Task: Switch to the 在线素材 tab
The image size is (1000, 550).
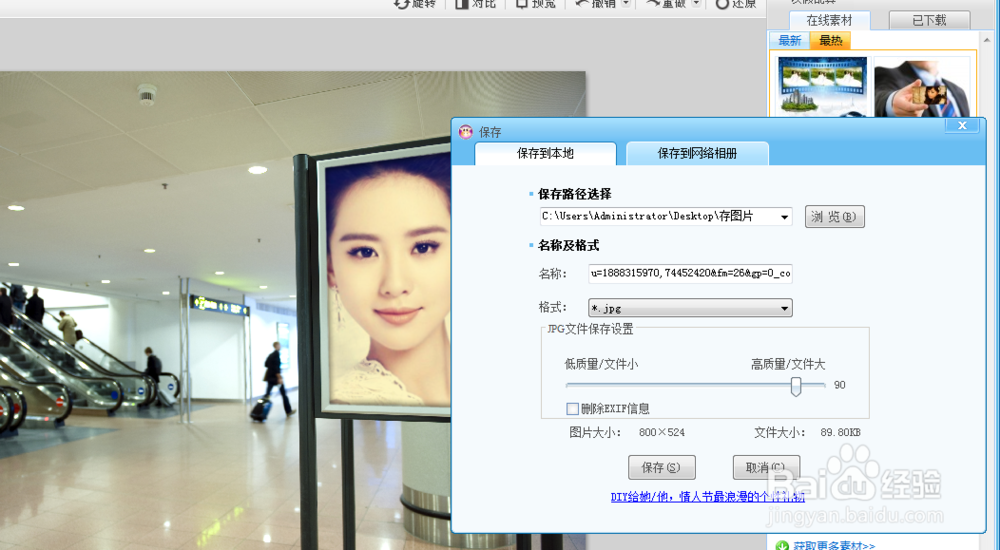Action: coord(829,20)
